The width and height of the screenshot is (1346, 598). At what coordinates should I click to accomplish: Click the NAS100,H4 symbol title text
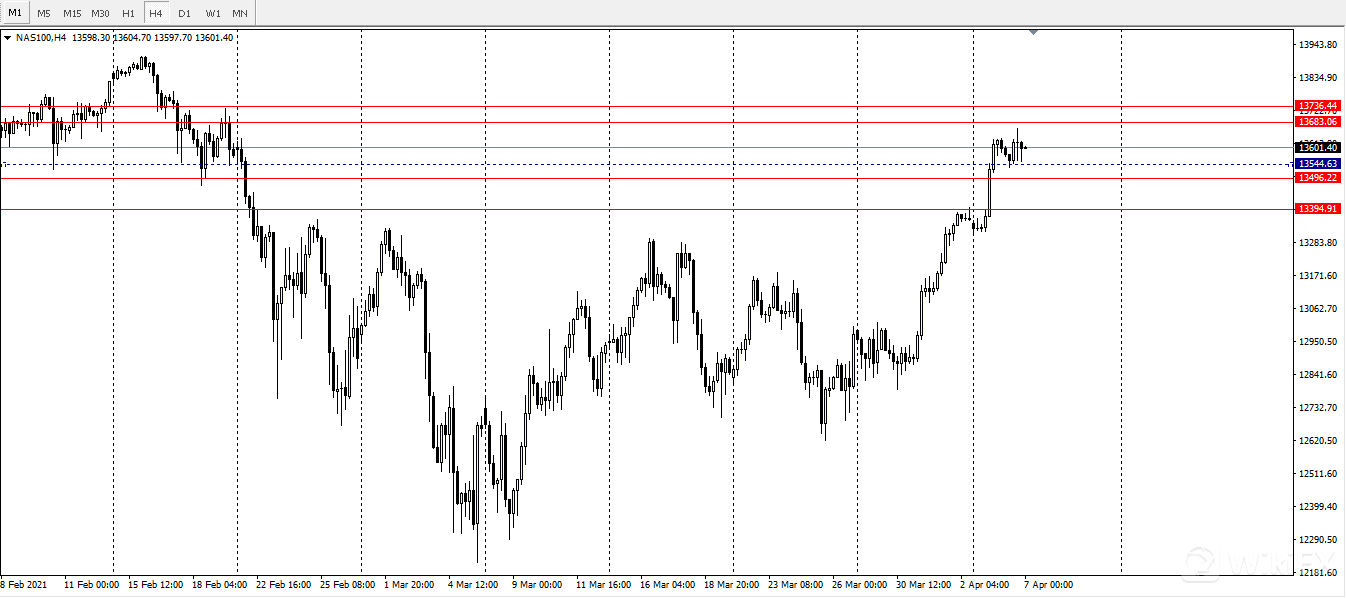[x=41, y=38]
